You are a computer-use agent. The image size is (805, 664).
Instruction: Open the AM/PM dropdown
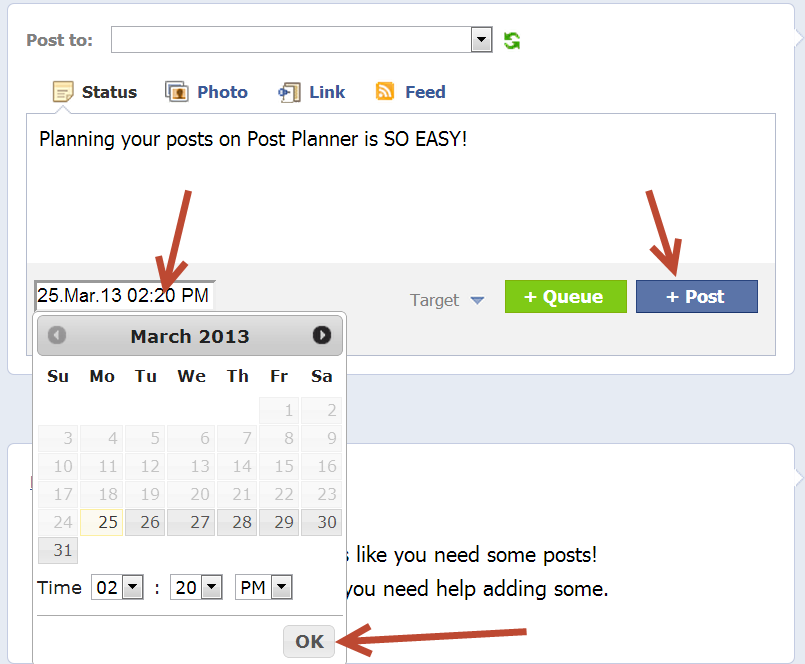(x=281, y=588)
